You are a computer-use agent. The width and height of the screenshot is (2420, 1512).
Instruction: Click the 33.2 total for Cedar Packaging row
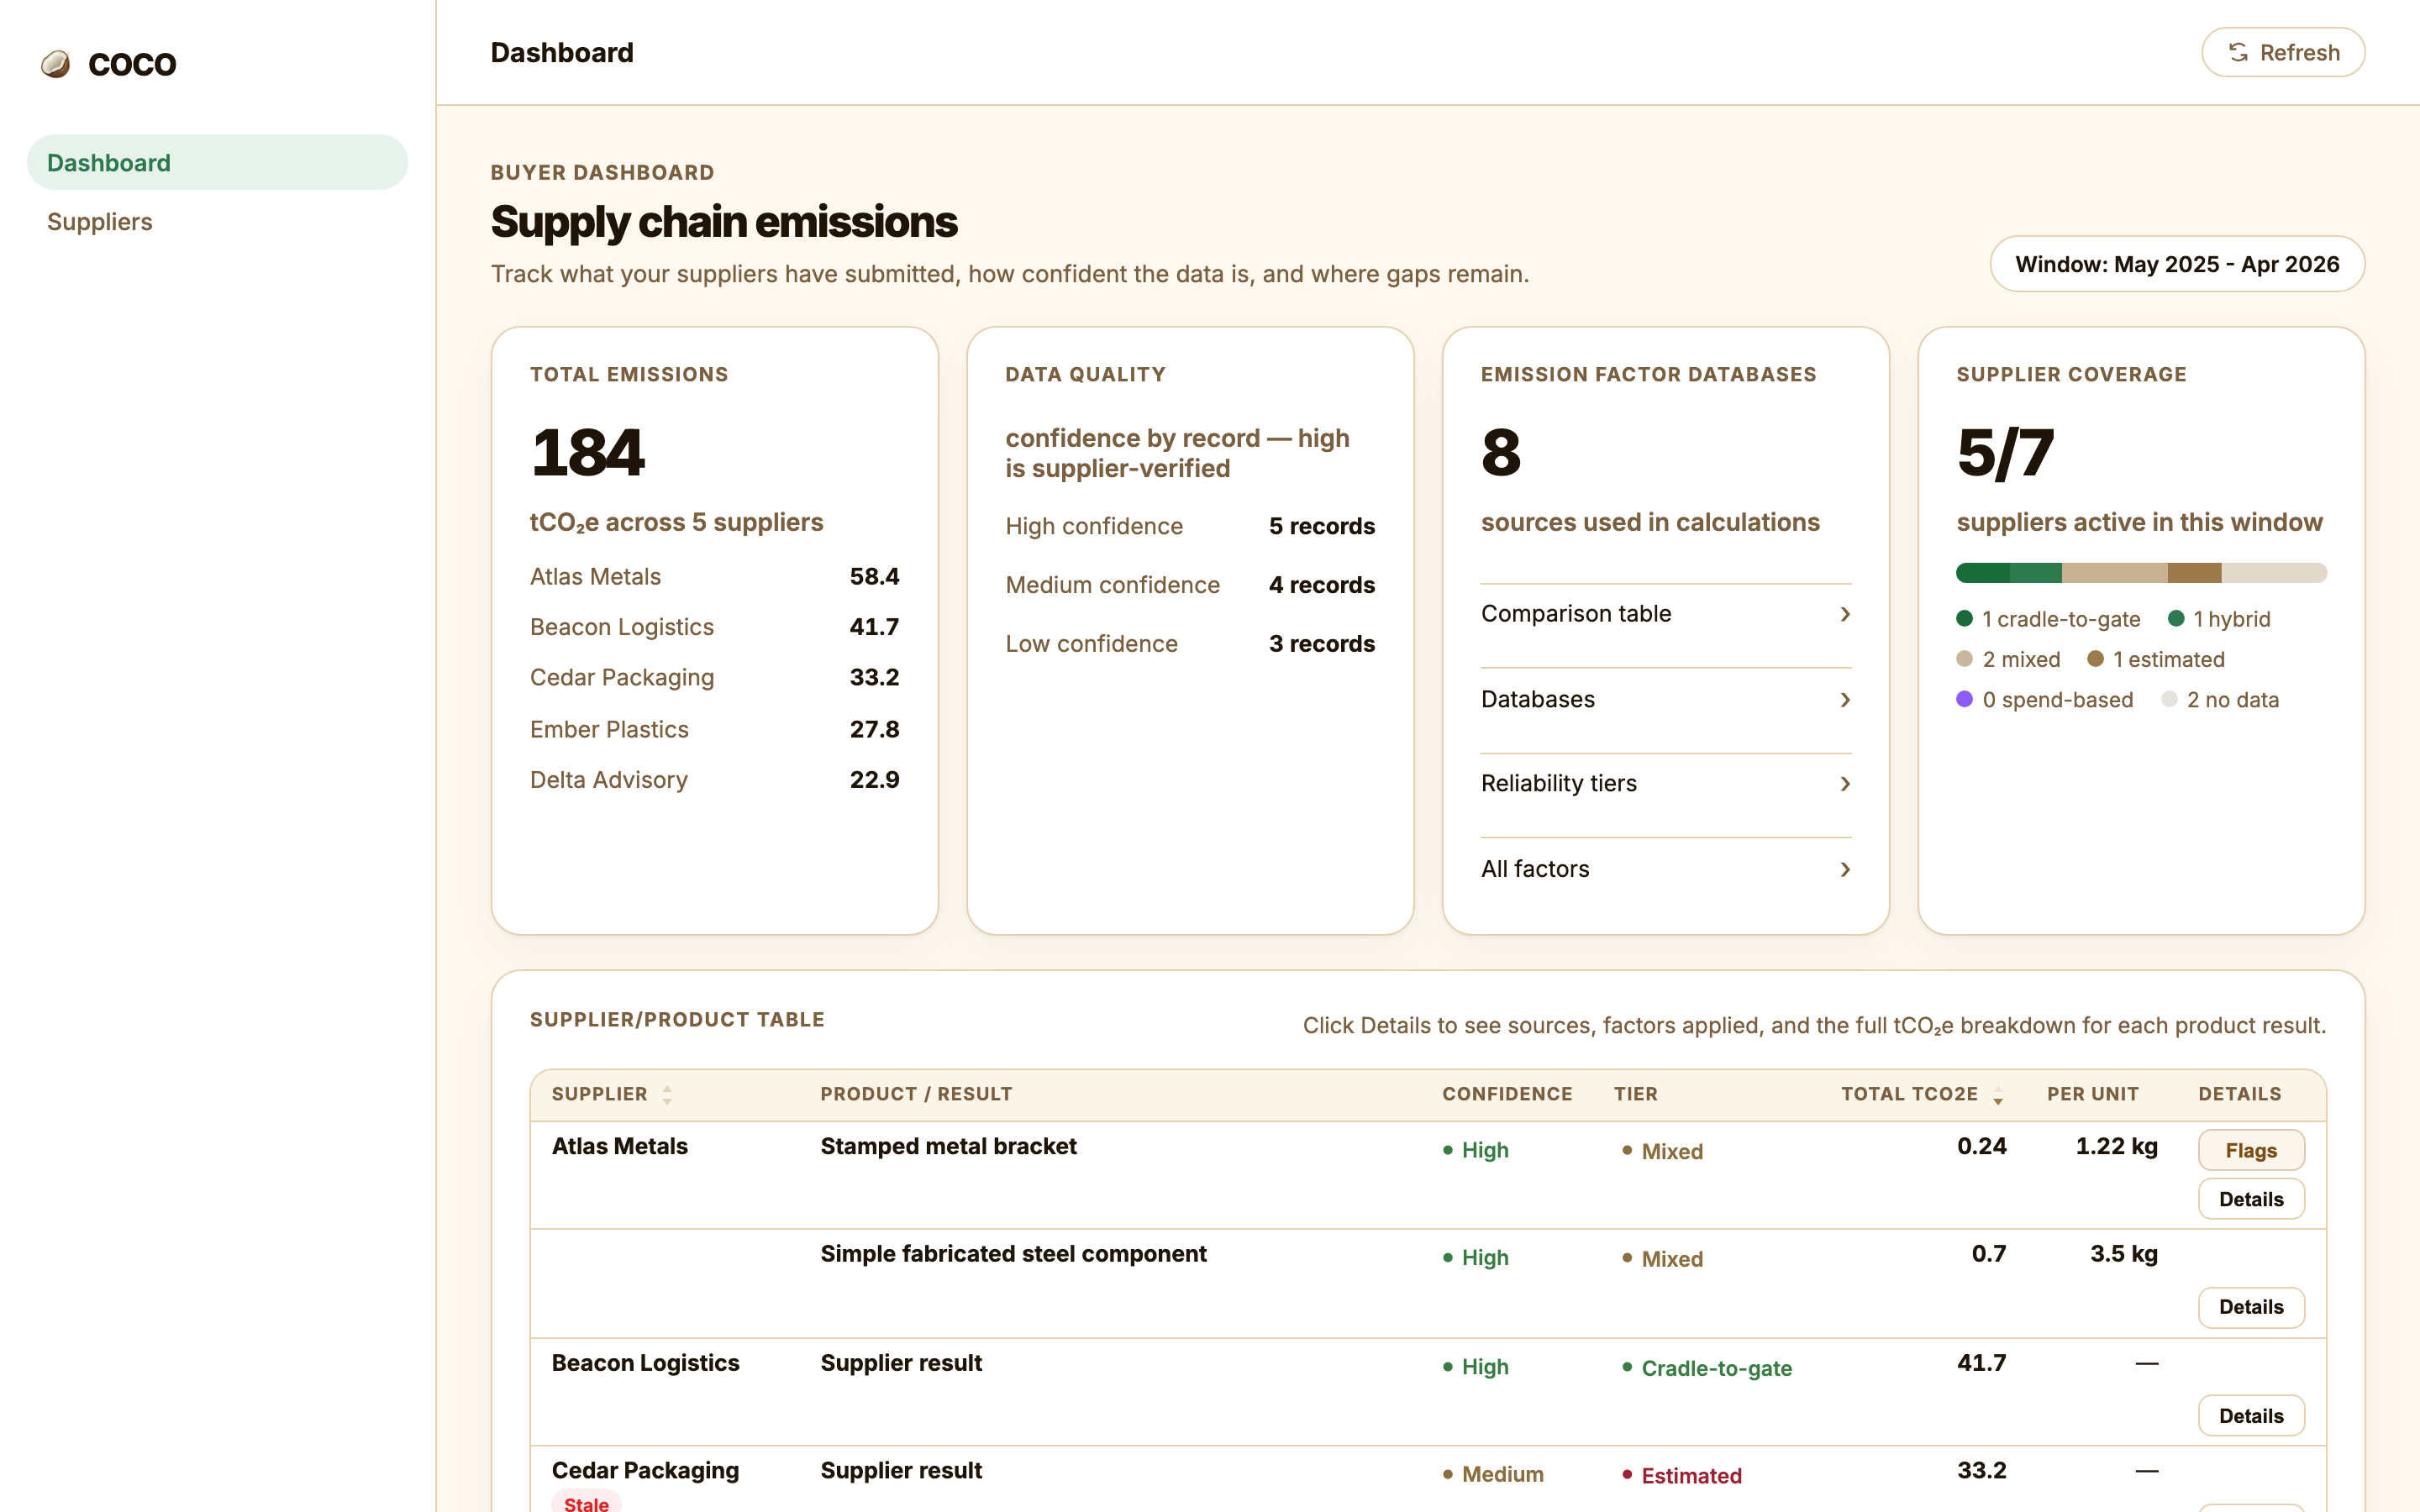point(1981,1470)
